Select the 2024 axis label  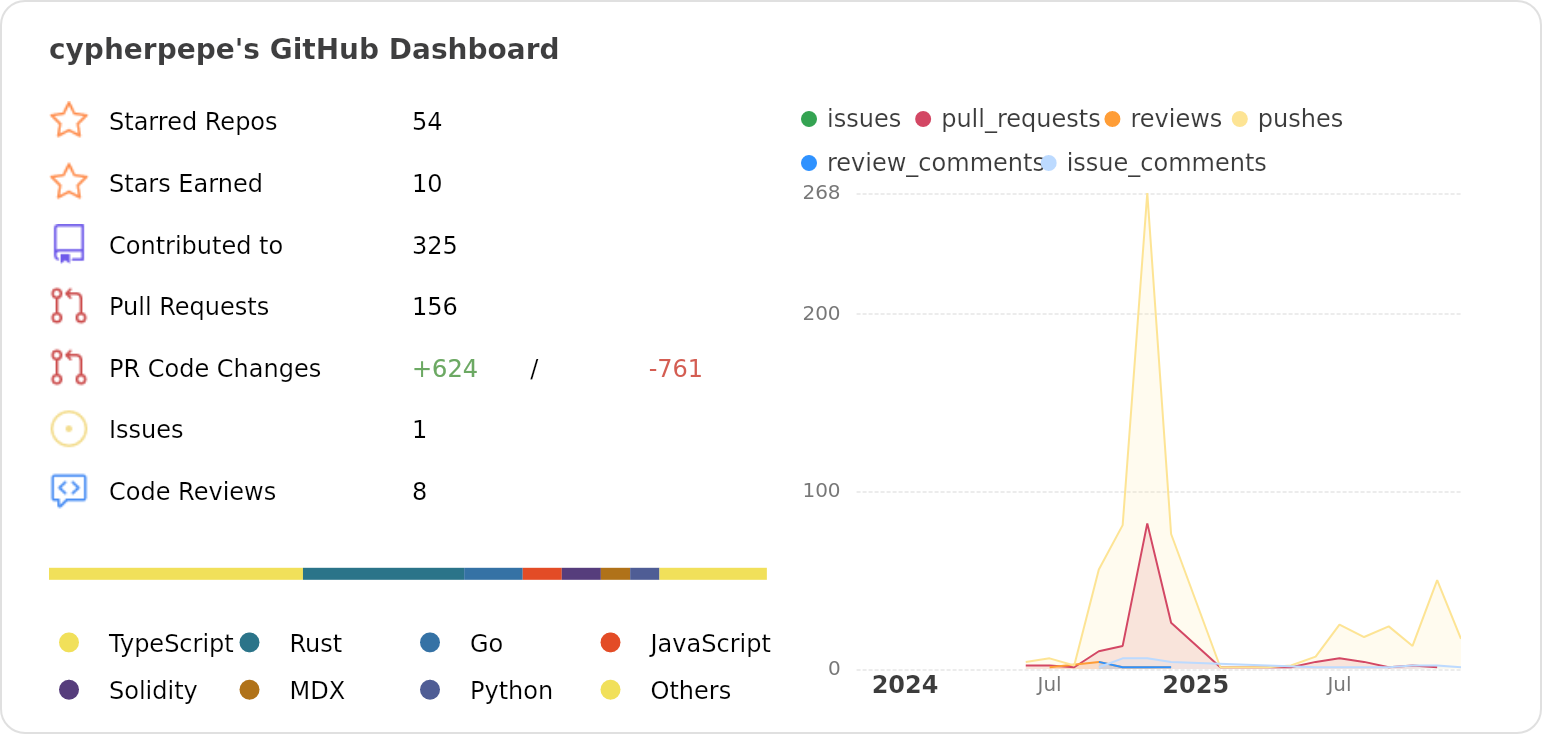pos(903,684)
